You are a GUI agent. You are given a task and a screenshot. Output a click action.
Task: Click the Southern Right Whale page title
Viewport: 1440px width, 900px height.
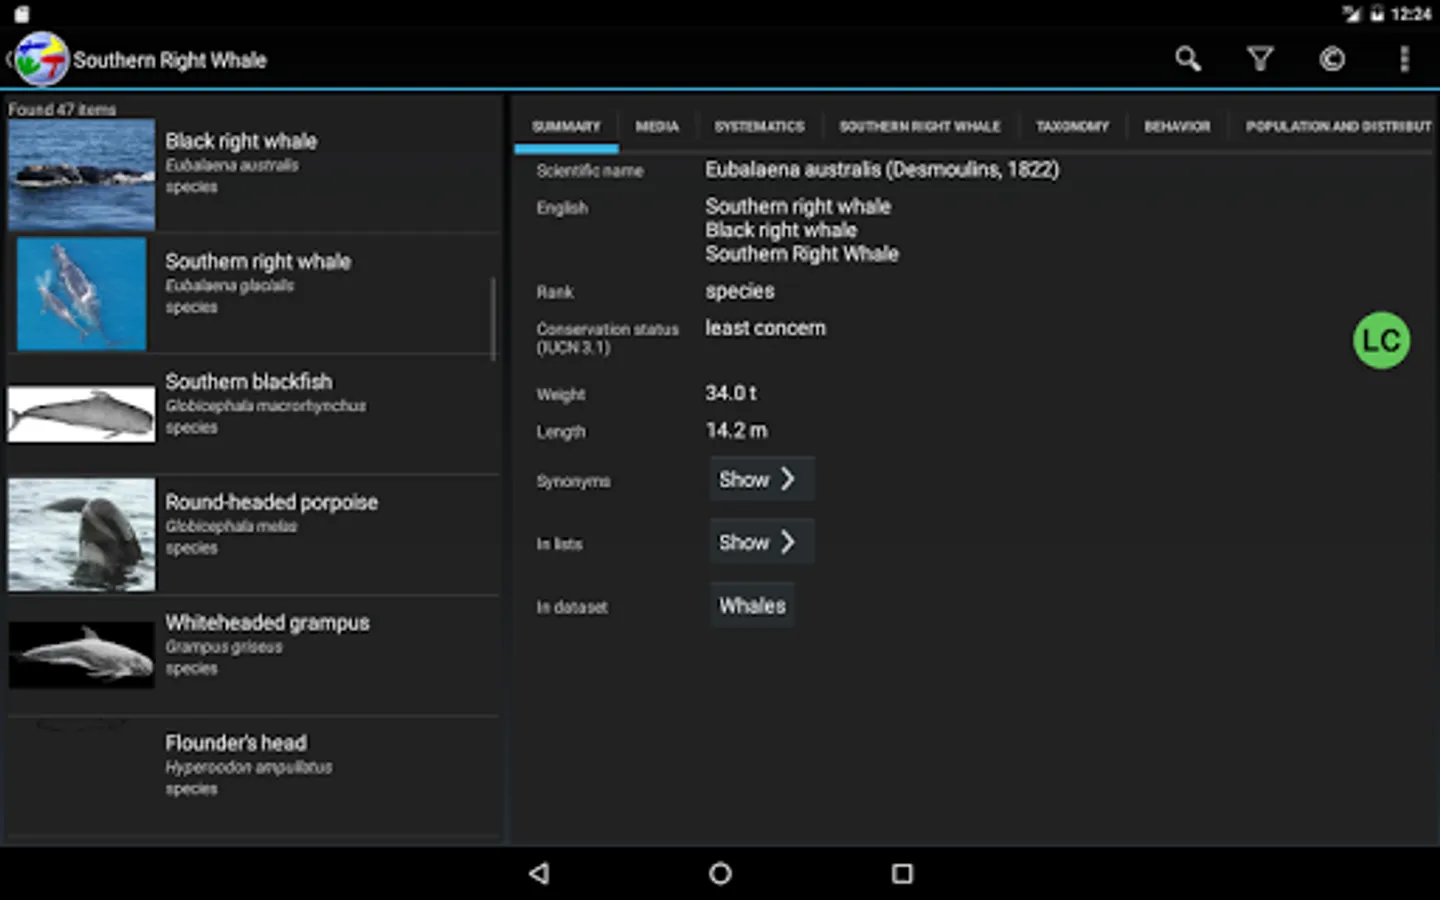pyautogui.click(x=170, y=60)
